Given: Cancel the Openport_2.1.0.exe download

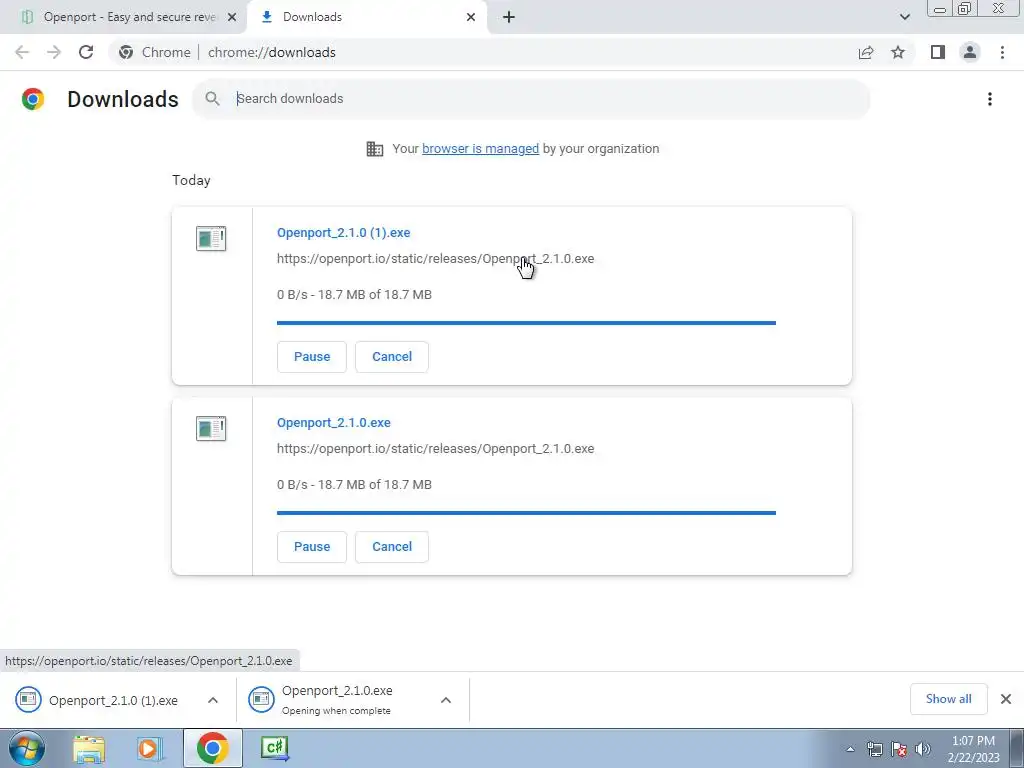Looking at the screenshot, I should click(x=392, y=547).
